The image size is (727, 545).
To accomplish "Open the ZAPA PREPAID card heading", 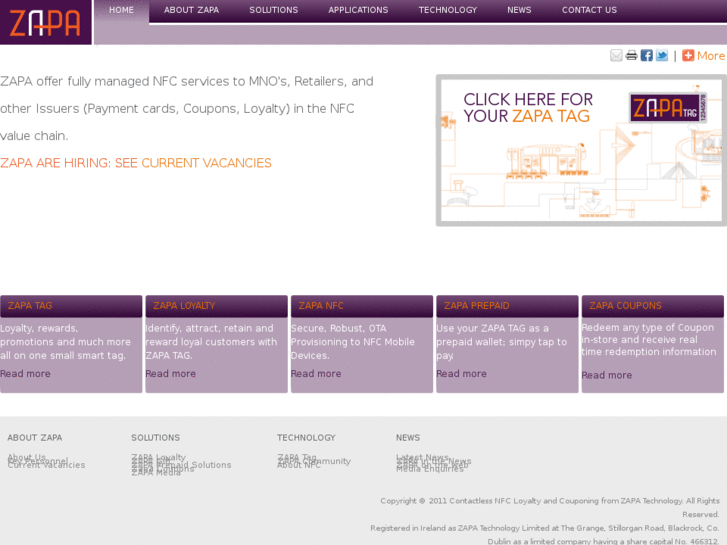I will 477,306.
